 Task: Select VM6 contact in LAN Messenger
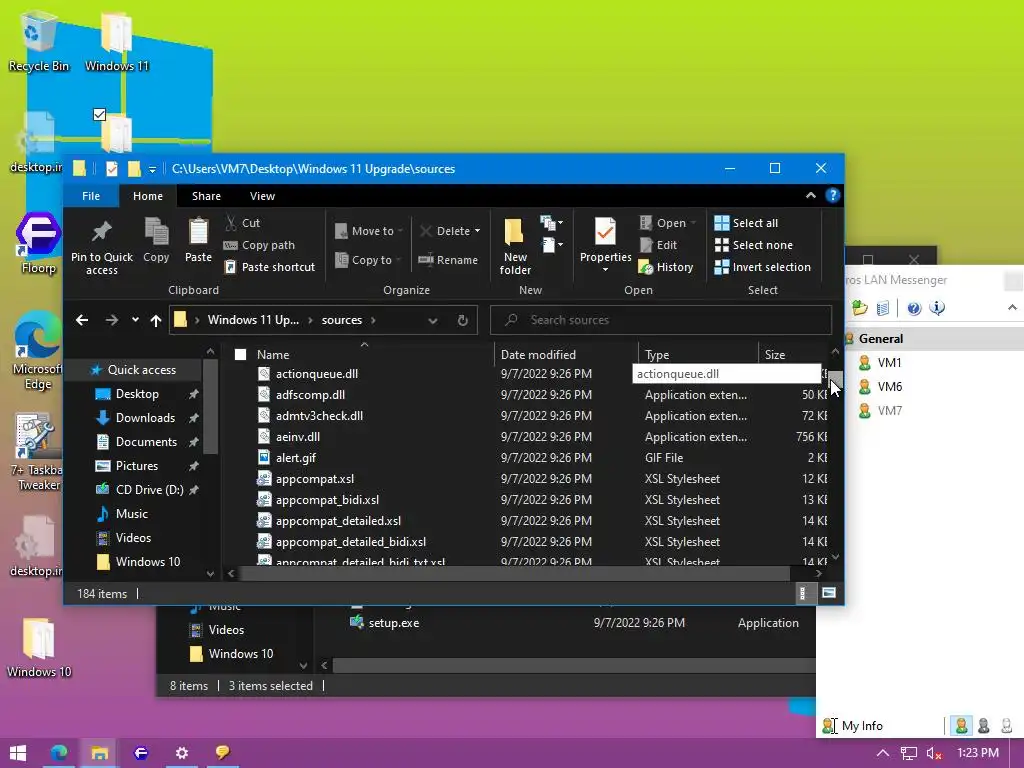[x=889, y=387]
